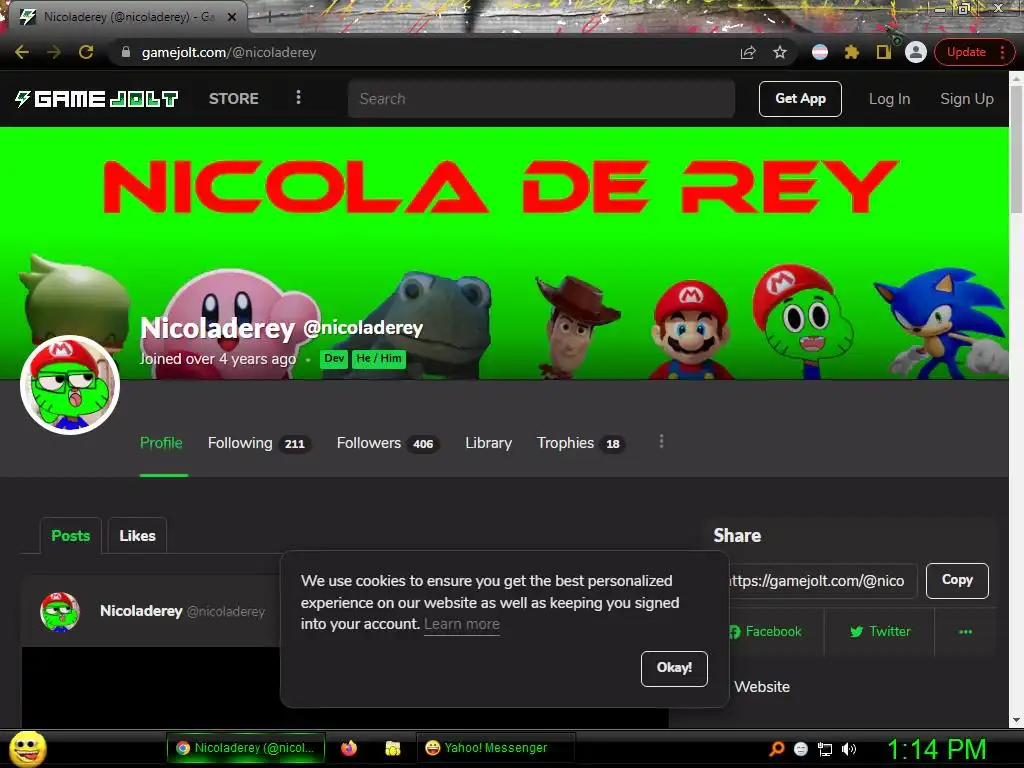Click the 1:14 PM taskbar clock
Screen dimensions: 1024x768
coord(936,749)
